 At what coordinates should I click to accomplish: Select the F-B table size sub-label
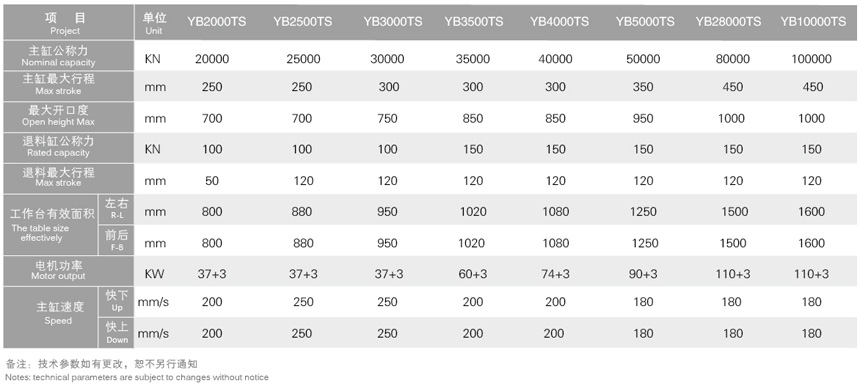[x=116, y=240]
